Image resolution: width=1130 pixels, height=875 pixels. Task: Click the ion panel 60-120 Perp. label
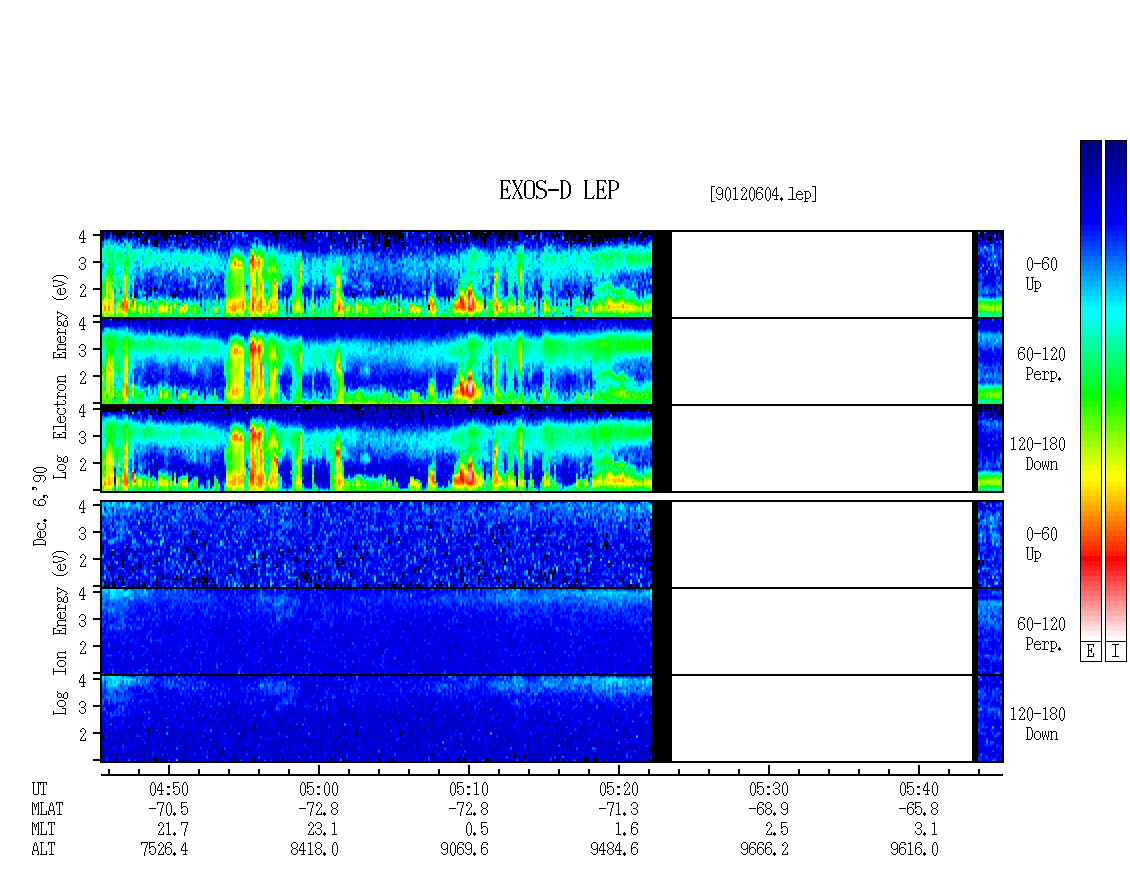[1041, 634]
